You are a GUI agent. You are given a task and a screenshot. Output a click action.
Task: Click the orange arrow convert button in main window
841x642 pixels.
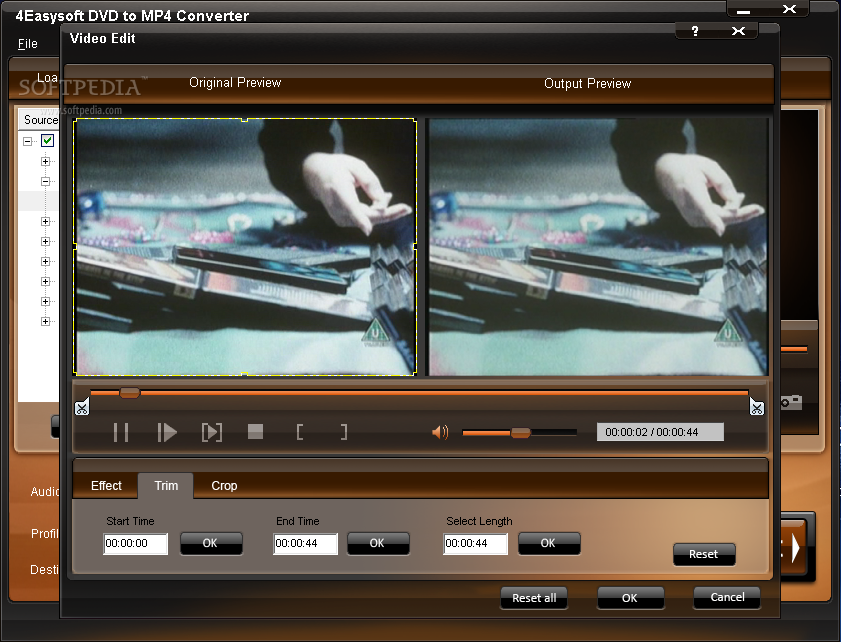(795, 548)
